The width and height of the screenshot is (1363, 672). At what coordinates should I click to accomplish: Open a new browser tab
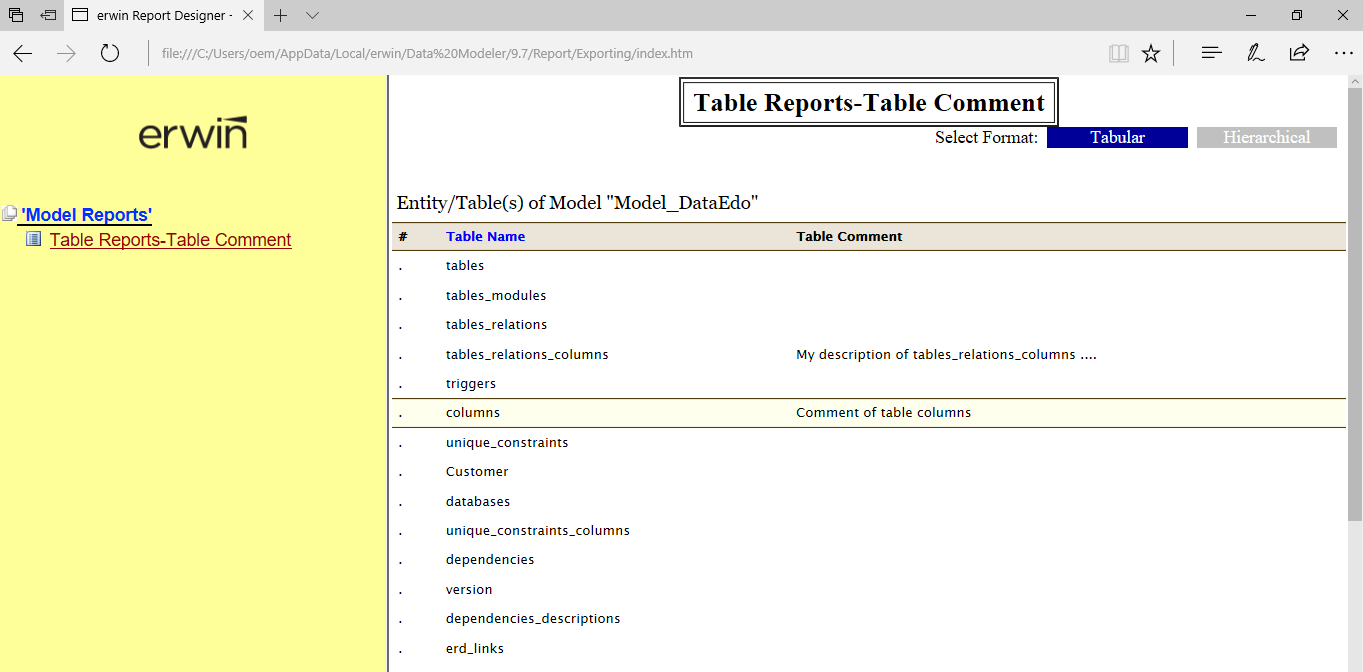[x=281, y=16]
